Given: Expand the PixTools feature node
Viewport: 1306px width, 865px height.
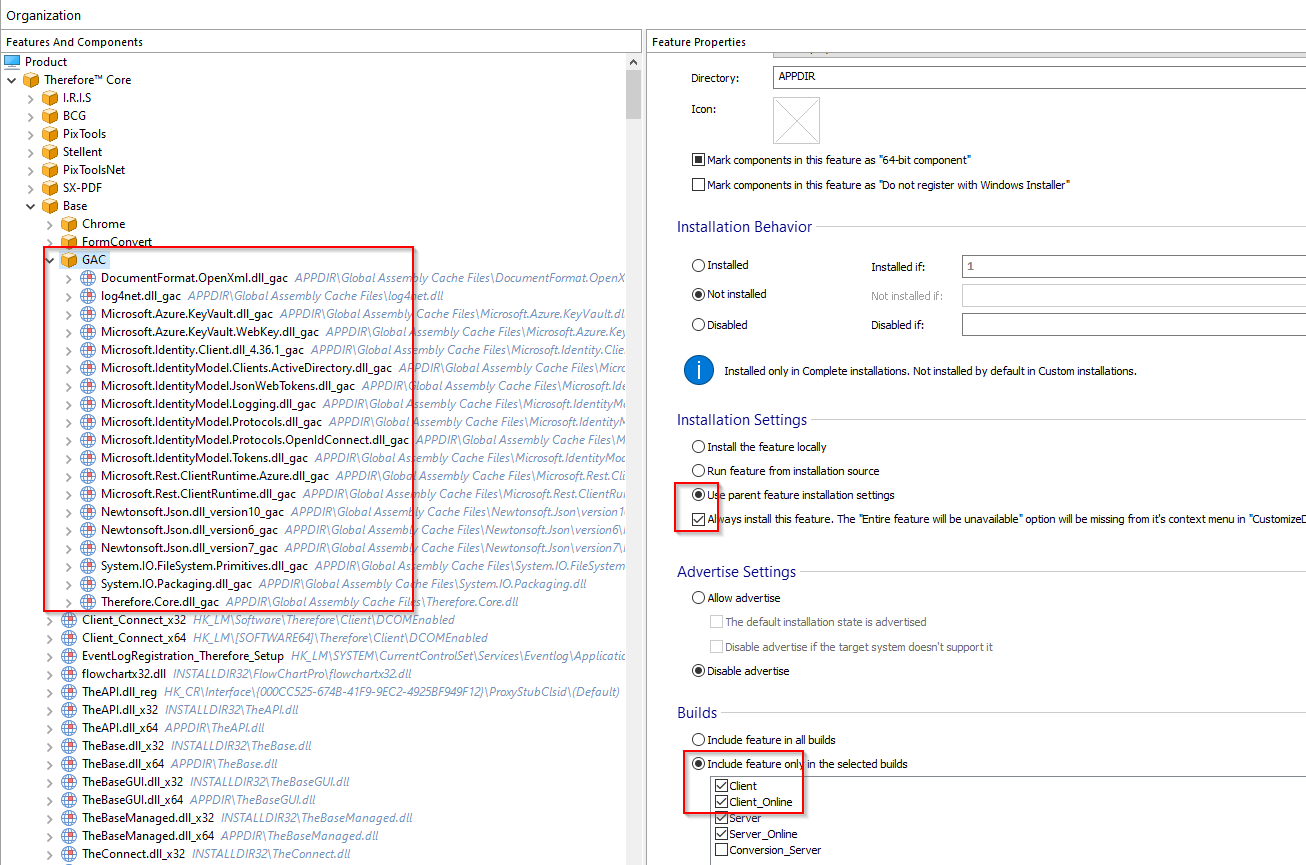Looking at the screenshot, I should [x=30, y=134].
